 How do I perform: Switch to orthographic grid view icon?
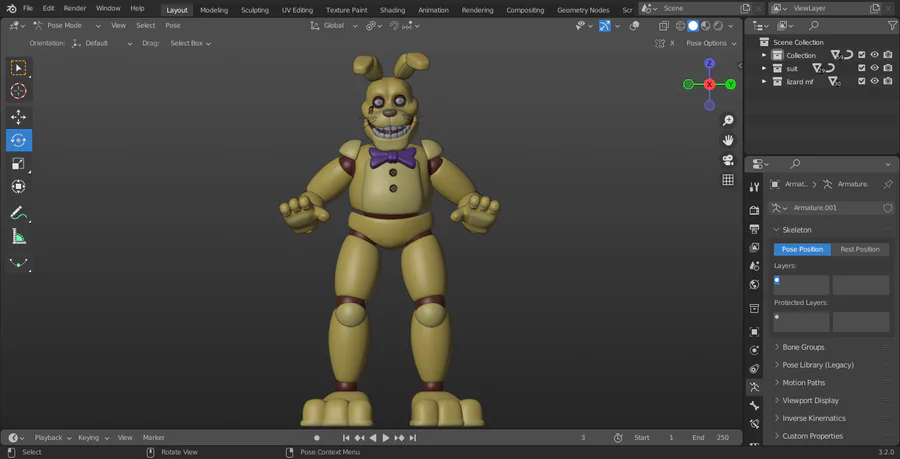[x=728, y=180]
